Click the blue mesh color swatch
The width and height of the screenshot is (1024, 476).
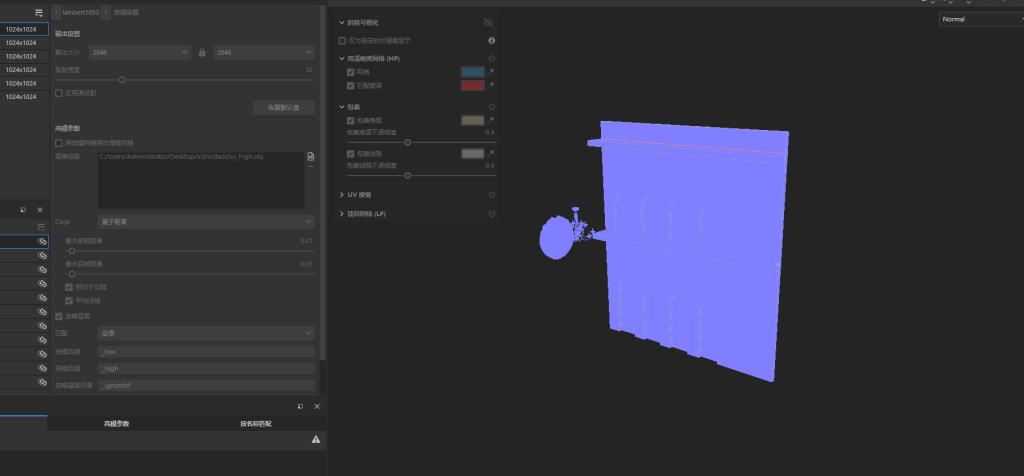tap(473, 72)
